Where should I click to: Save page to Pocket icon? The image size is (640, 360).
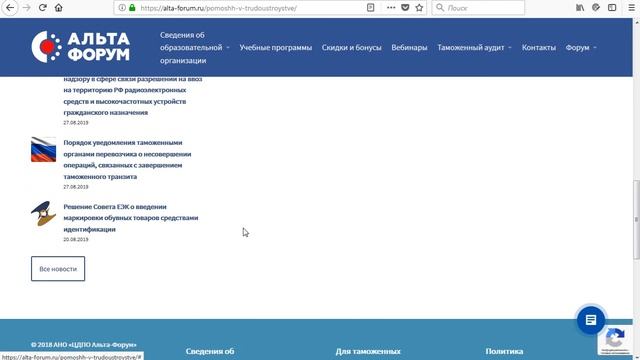(x=405, y=8)
